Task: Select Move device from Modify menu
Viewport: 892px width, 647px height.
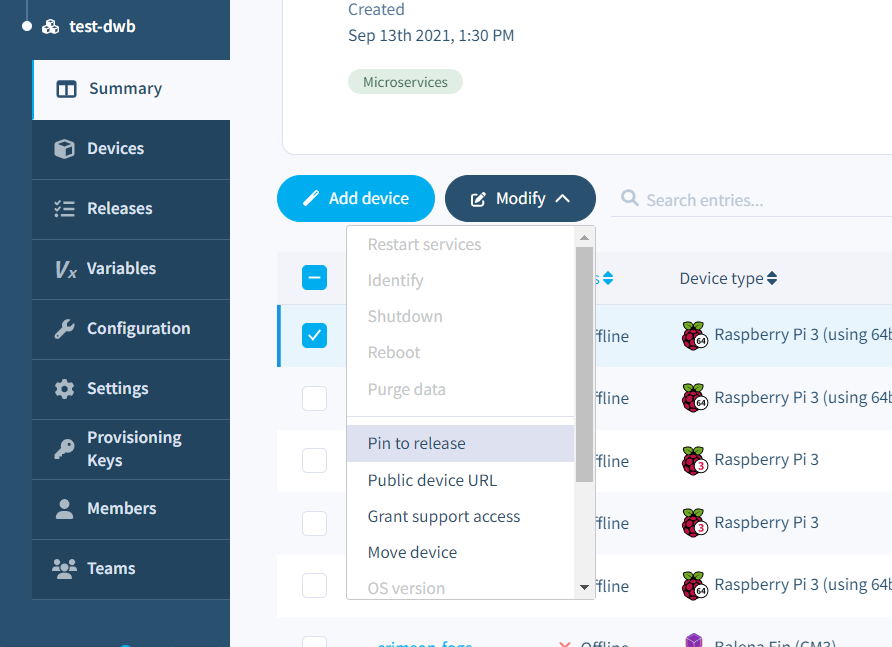Action: 412,552
